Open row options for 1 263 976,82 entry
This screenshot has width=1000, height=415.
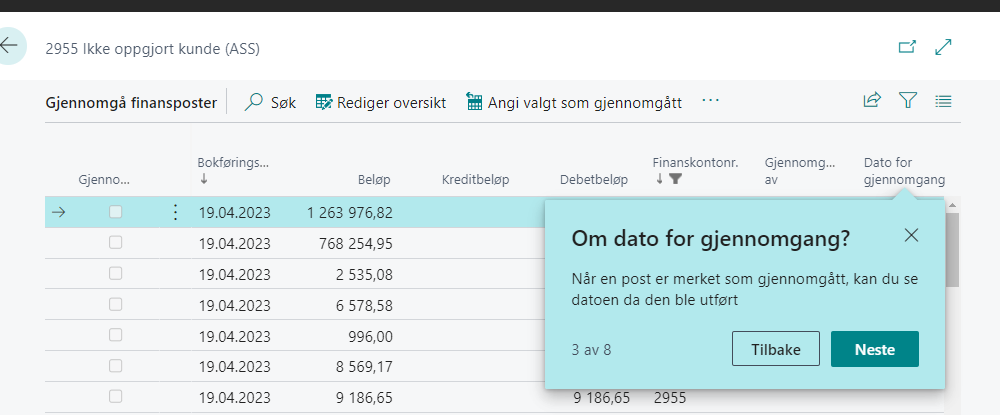coord(176,212)
